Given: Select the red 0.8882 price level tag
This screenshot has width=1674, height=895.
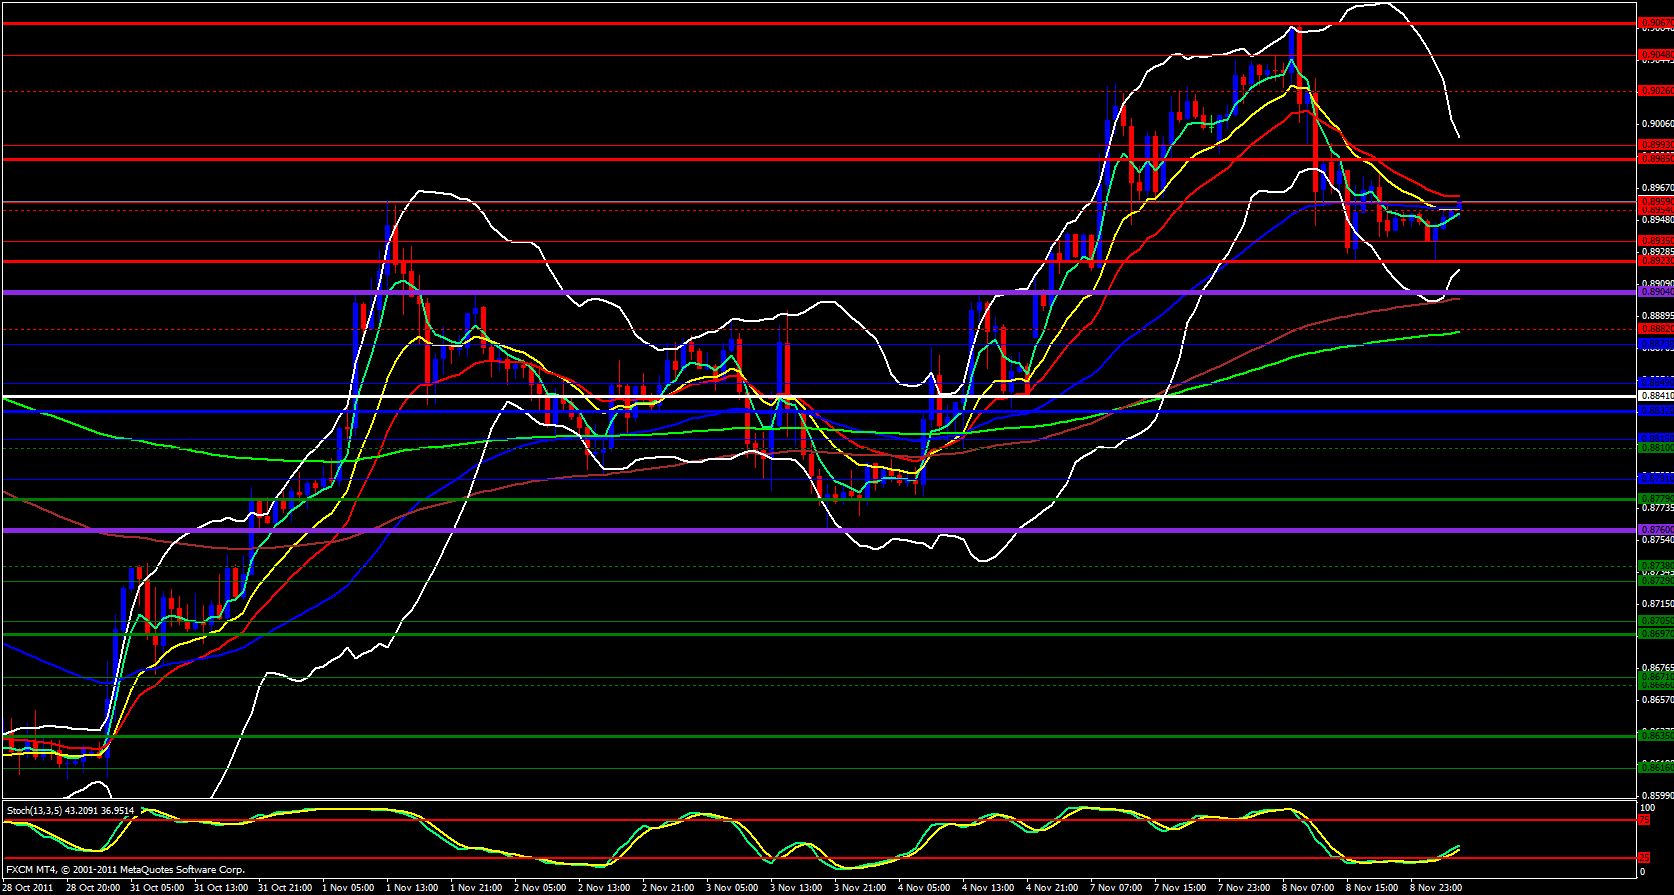Looking at the screenshot, I should (1656, 328).
